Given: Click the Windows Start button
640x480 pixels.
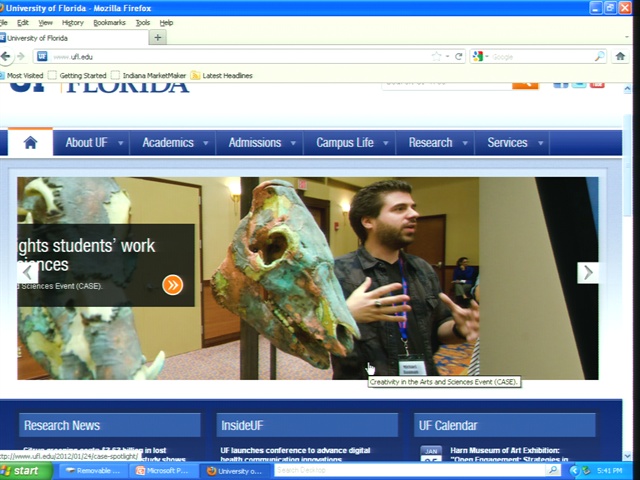Looking at the screenshot, I should 25,471.
